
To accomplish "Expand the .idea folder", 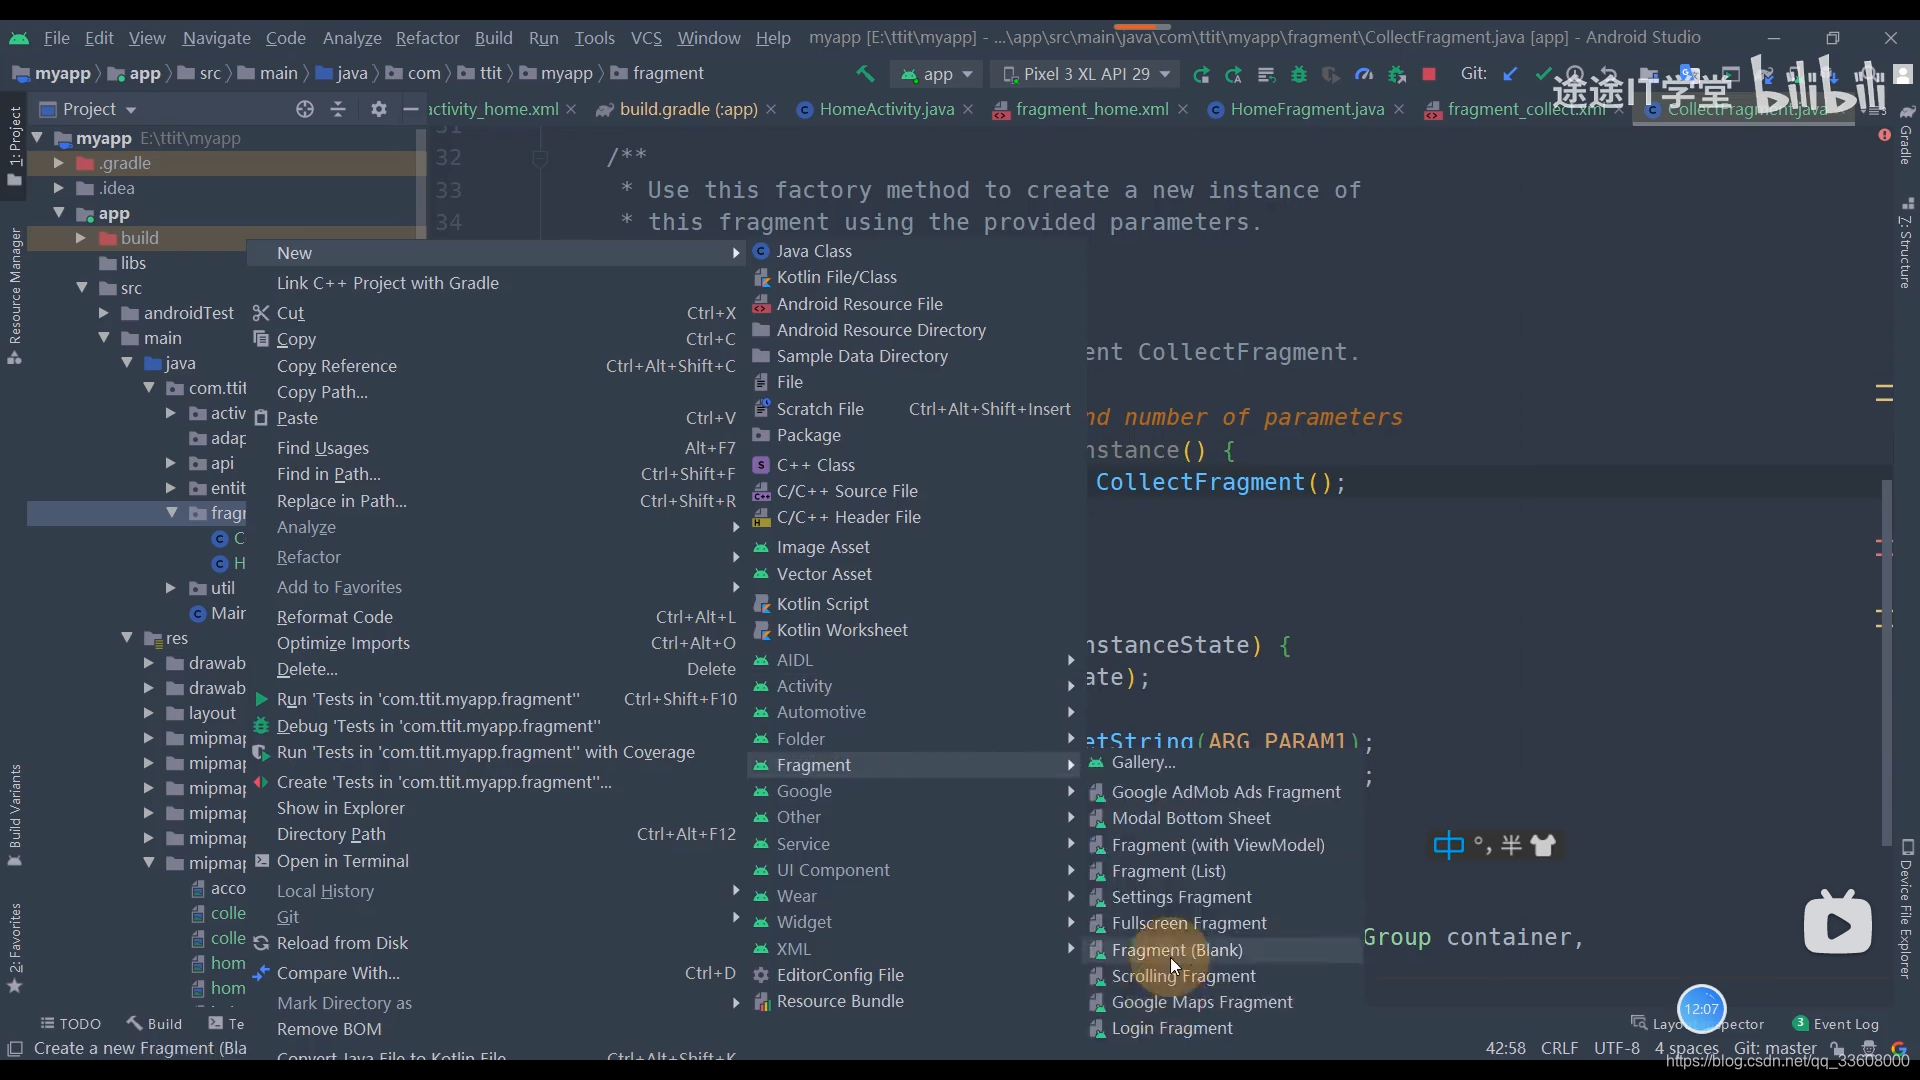I will tap(58, 188).
